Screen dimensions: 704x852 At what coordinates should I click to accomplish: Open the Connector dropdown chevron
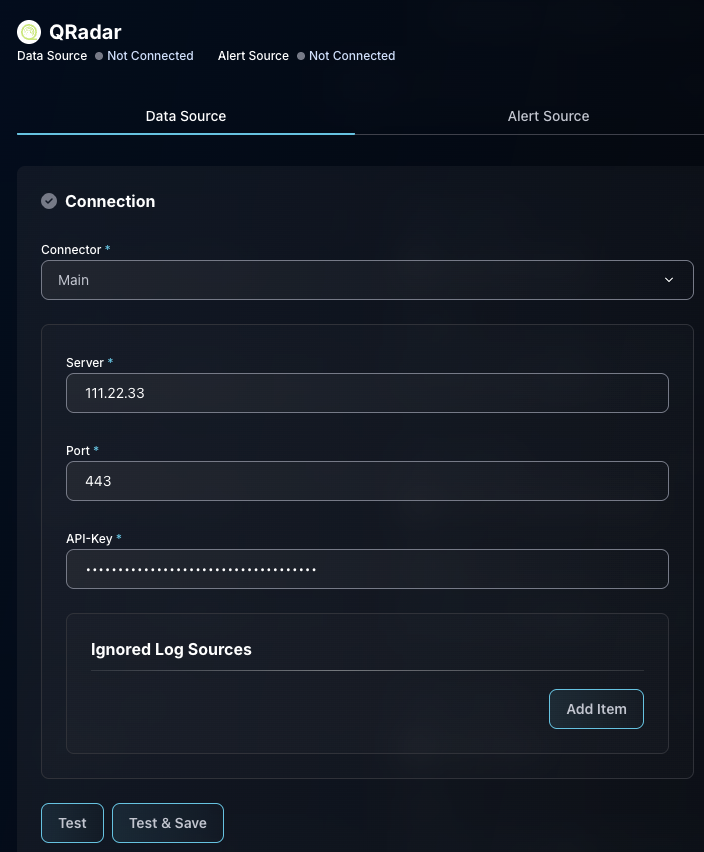tap(669, 280)
